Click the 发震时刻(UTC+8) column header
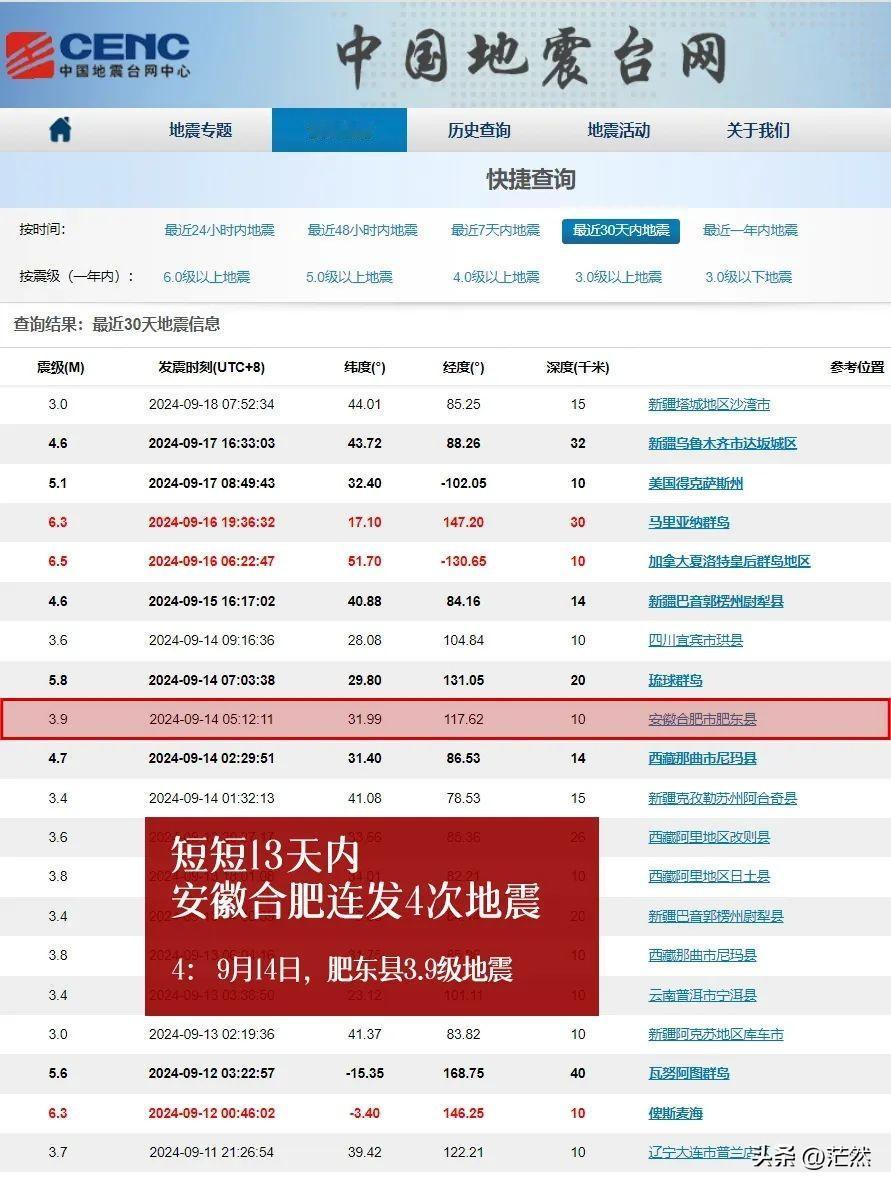The image size is (891, 1188). 211,367
